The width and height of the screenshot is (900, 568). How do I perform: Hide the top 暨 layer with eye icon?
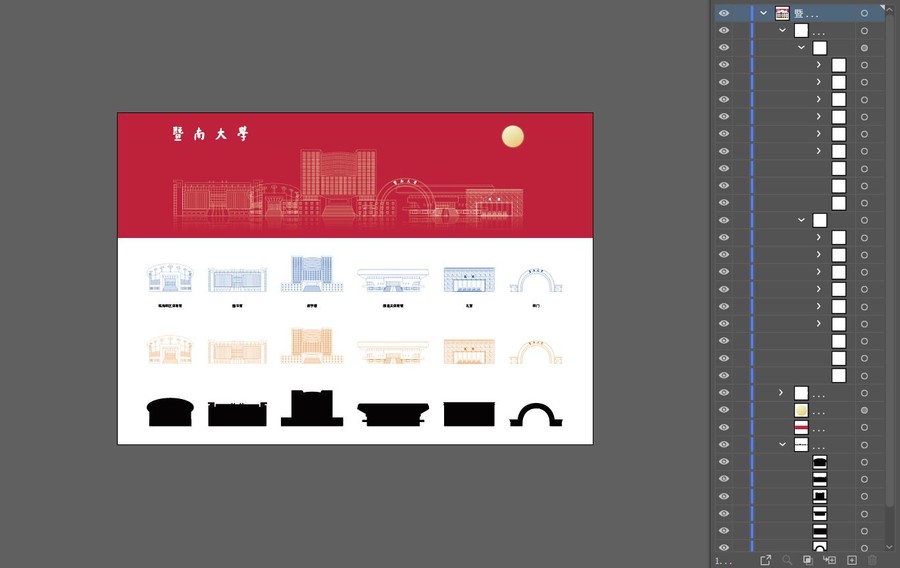click(724, 13)
